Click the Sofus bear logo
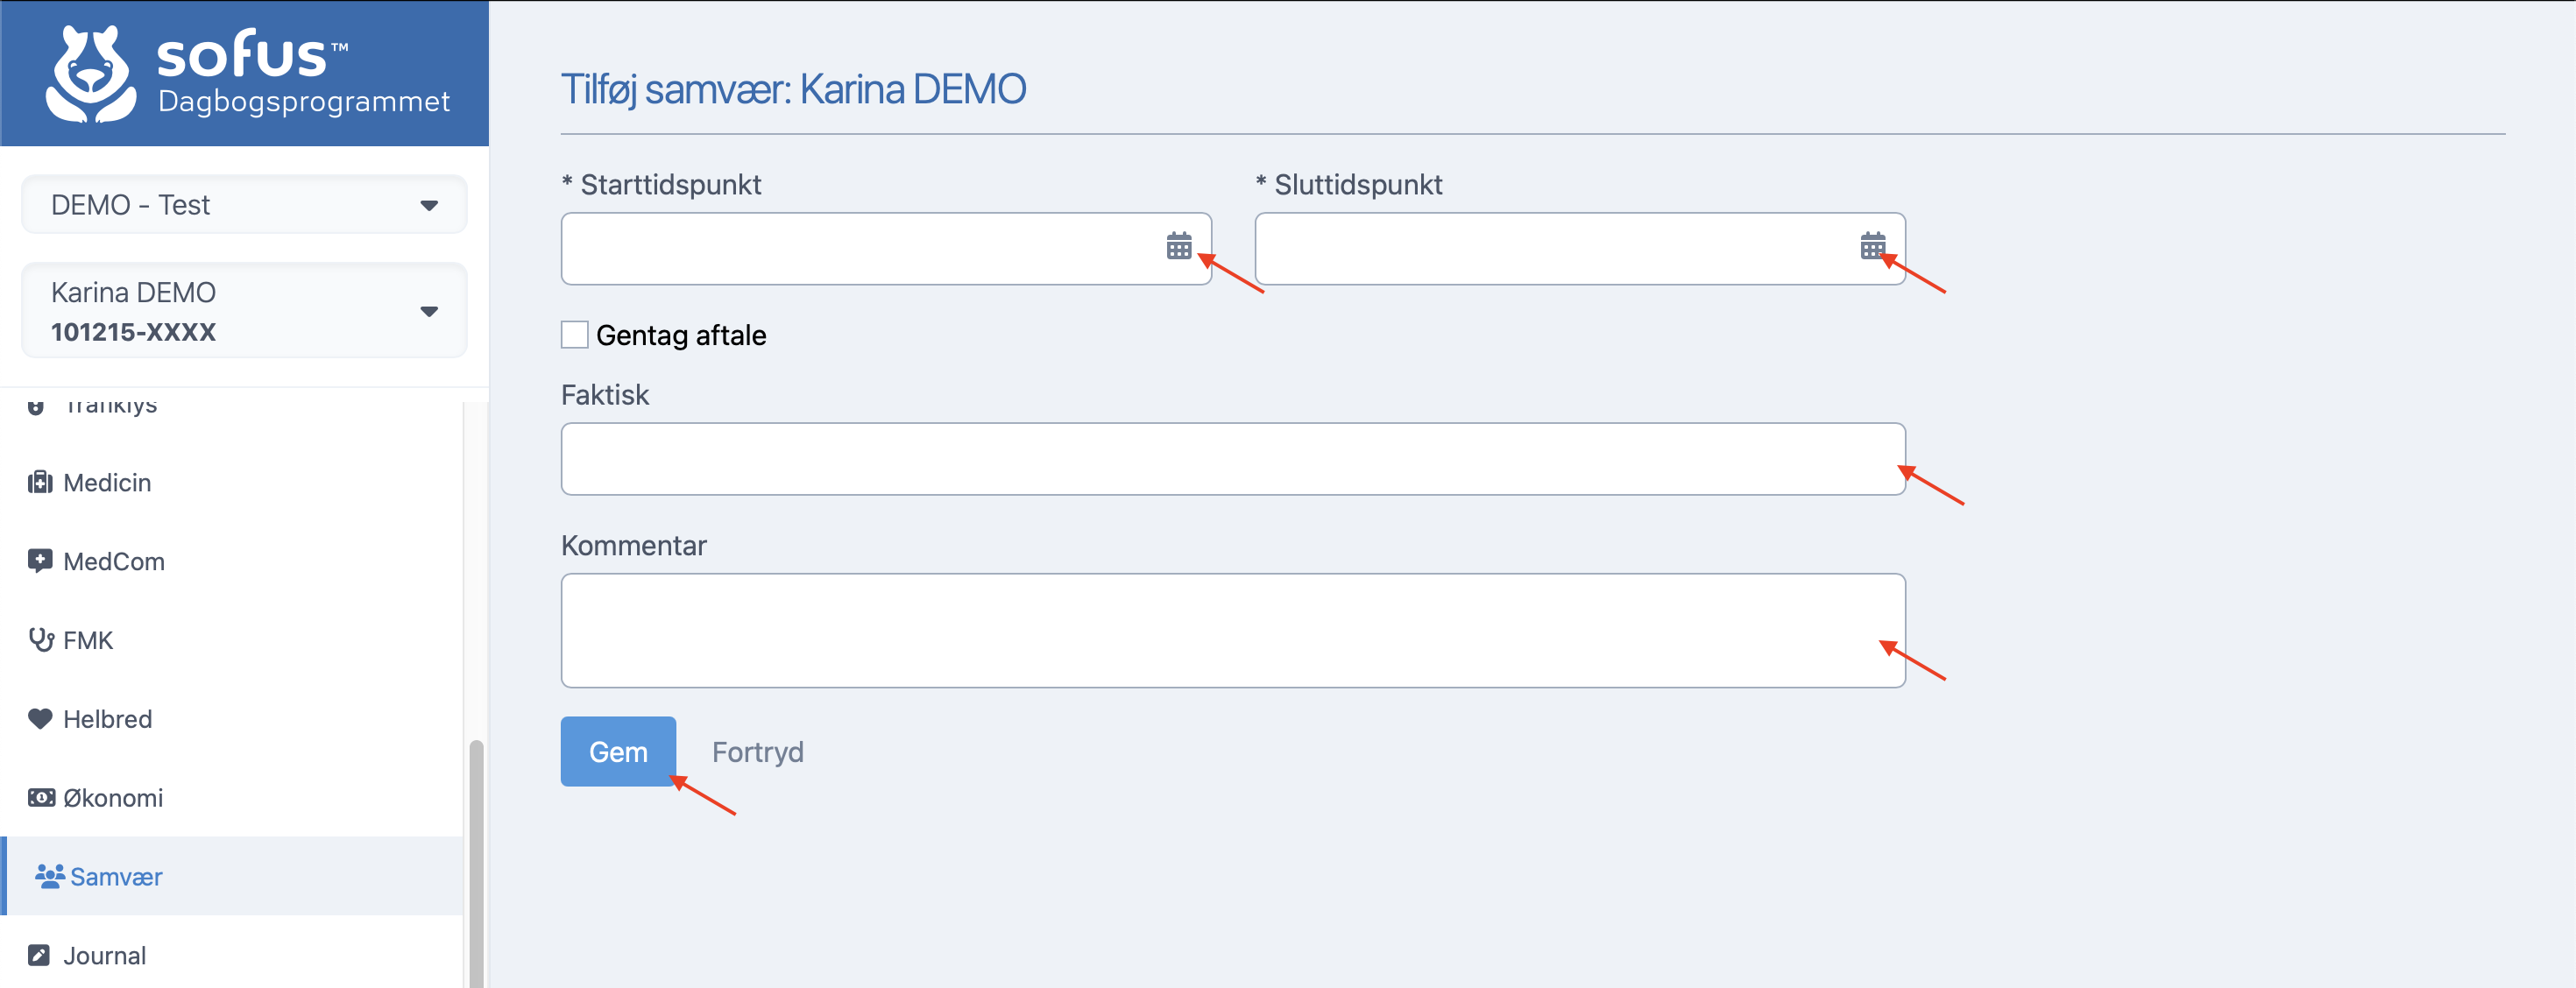The width and height of the screenshot is (2576, 988). click(x=90, y=75)
